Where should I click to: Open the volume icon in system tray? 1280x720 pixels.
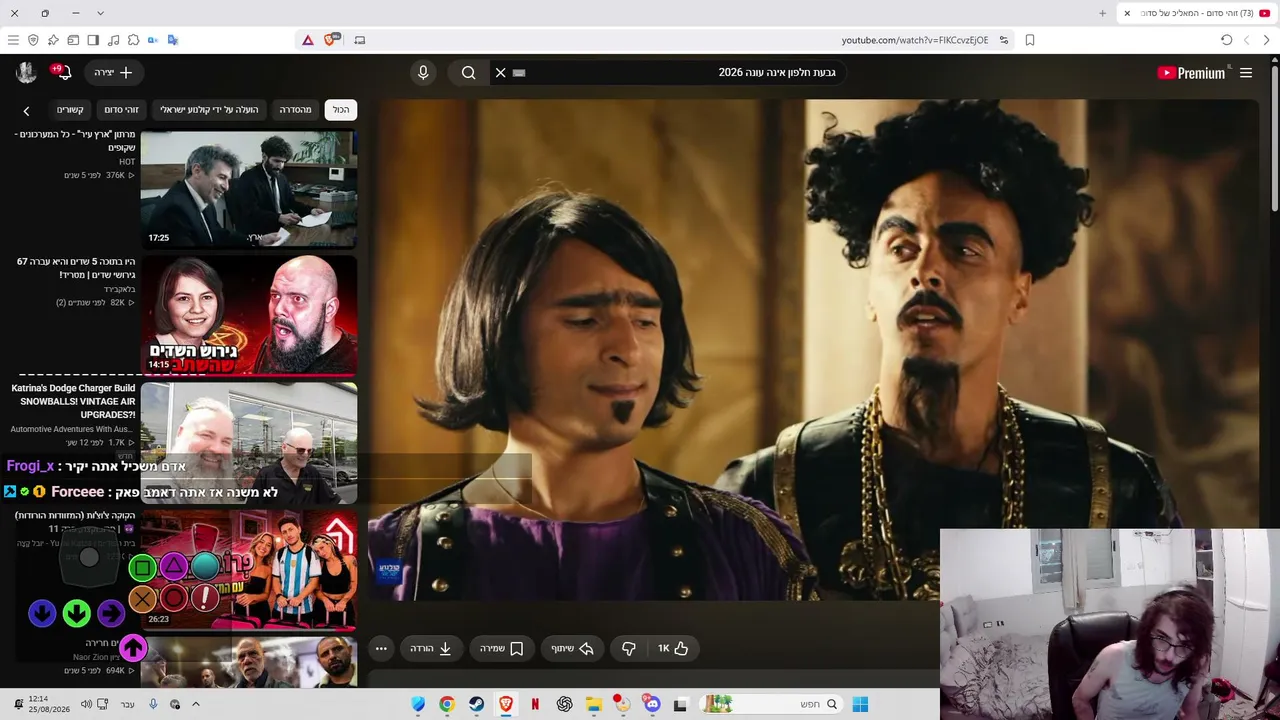[86, 704]
